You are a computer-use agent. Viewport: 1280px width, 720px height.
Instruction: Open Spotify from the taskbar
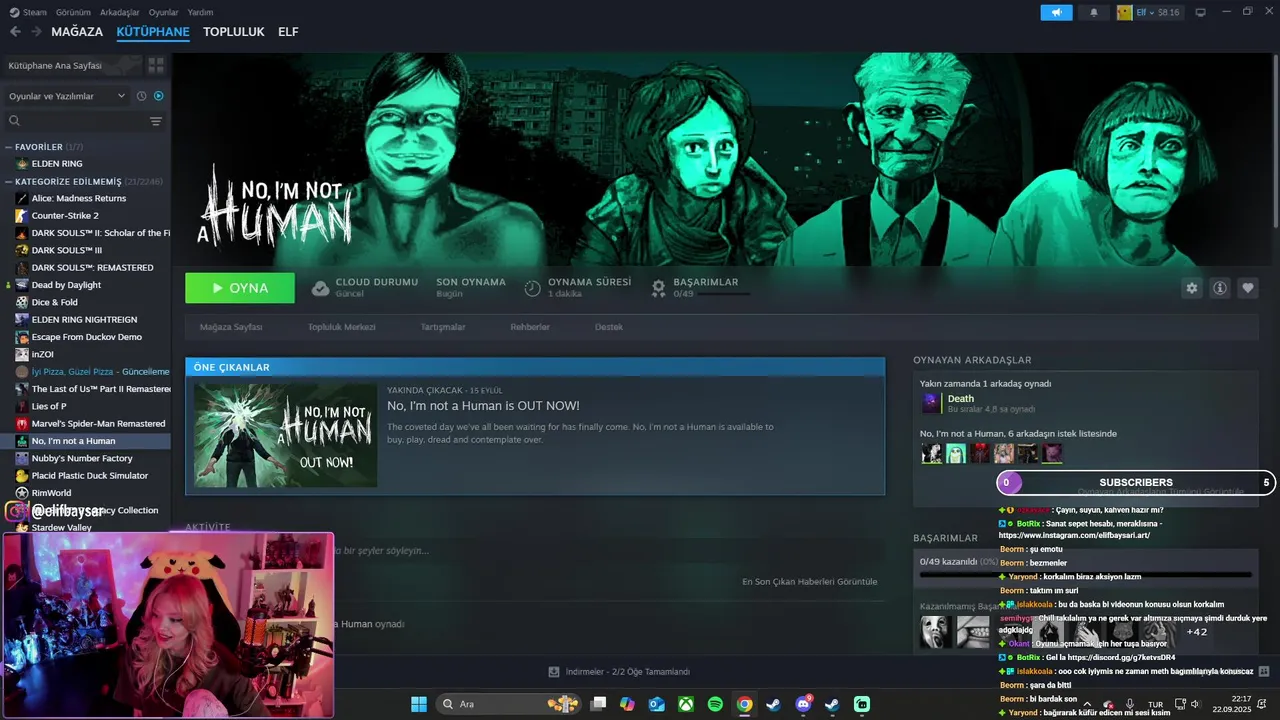(715, 704)
